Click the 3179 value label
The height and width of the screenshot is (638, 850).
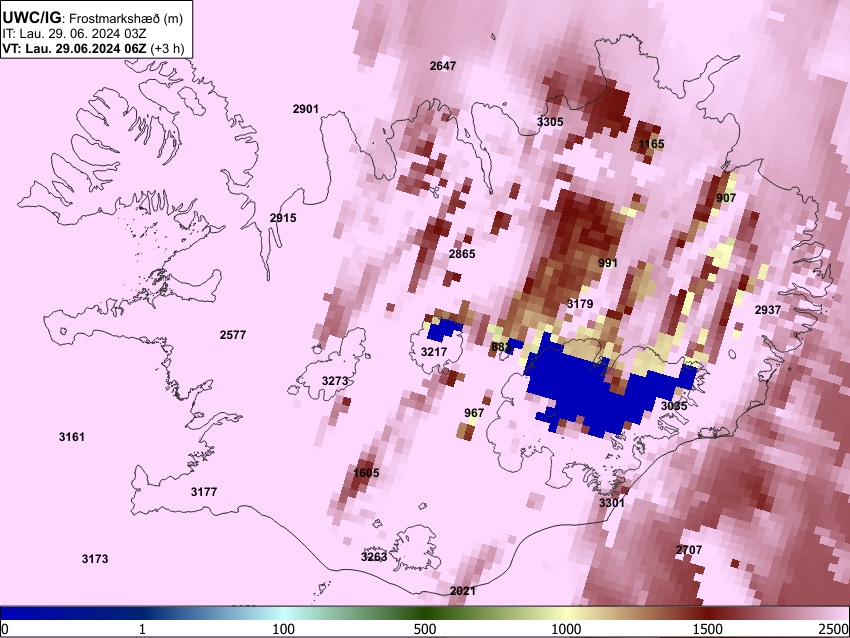tap(580, 304)
